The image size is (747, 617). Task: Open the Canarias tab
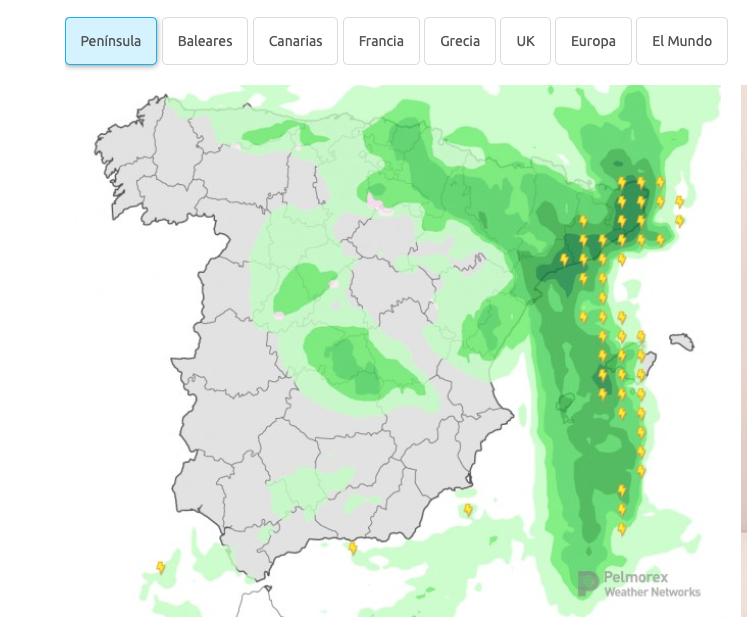(295, 41)
